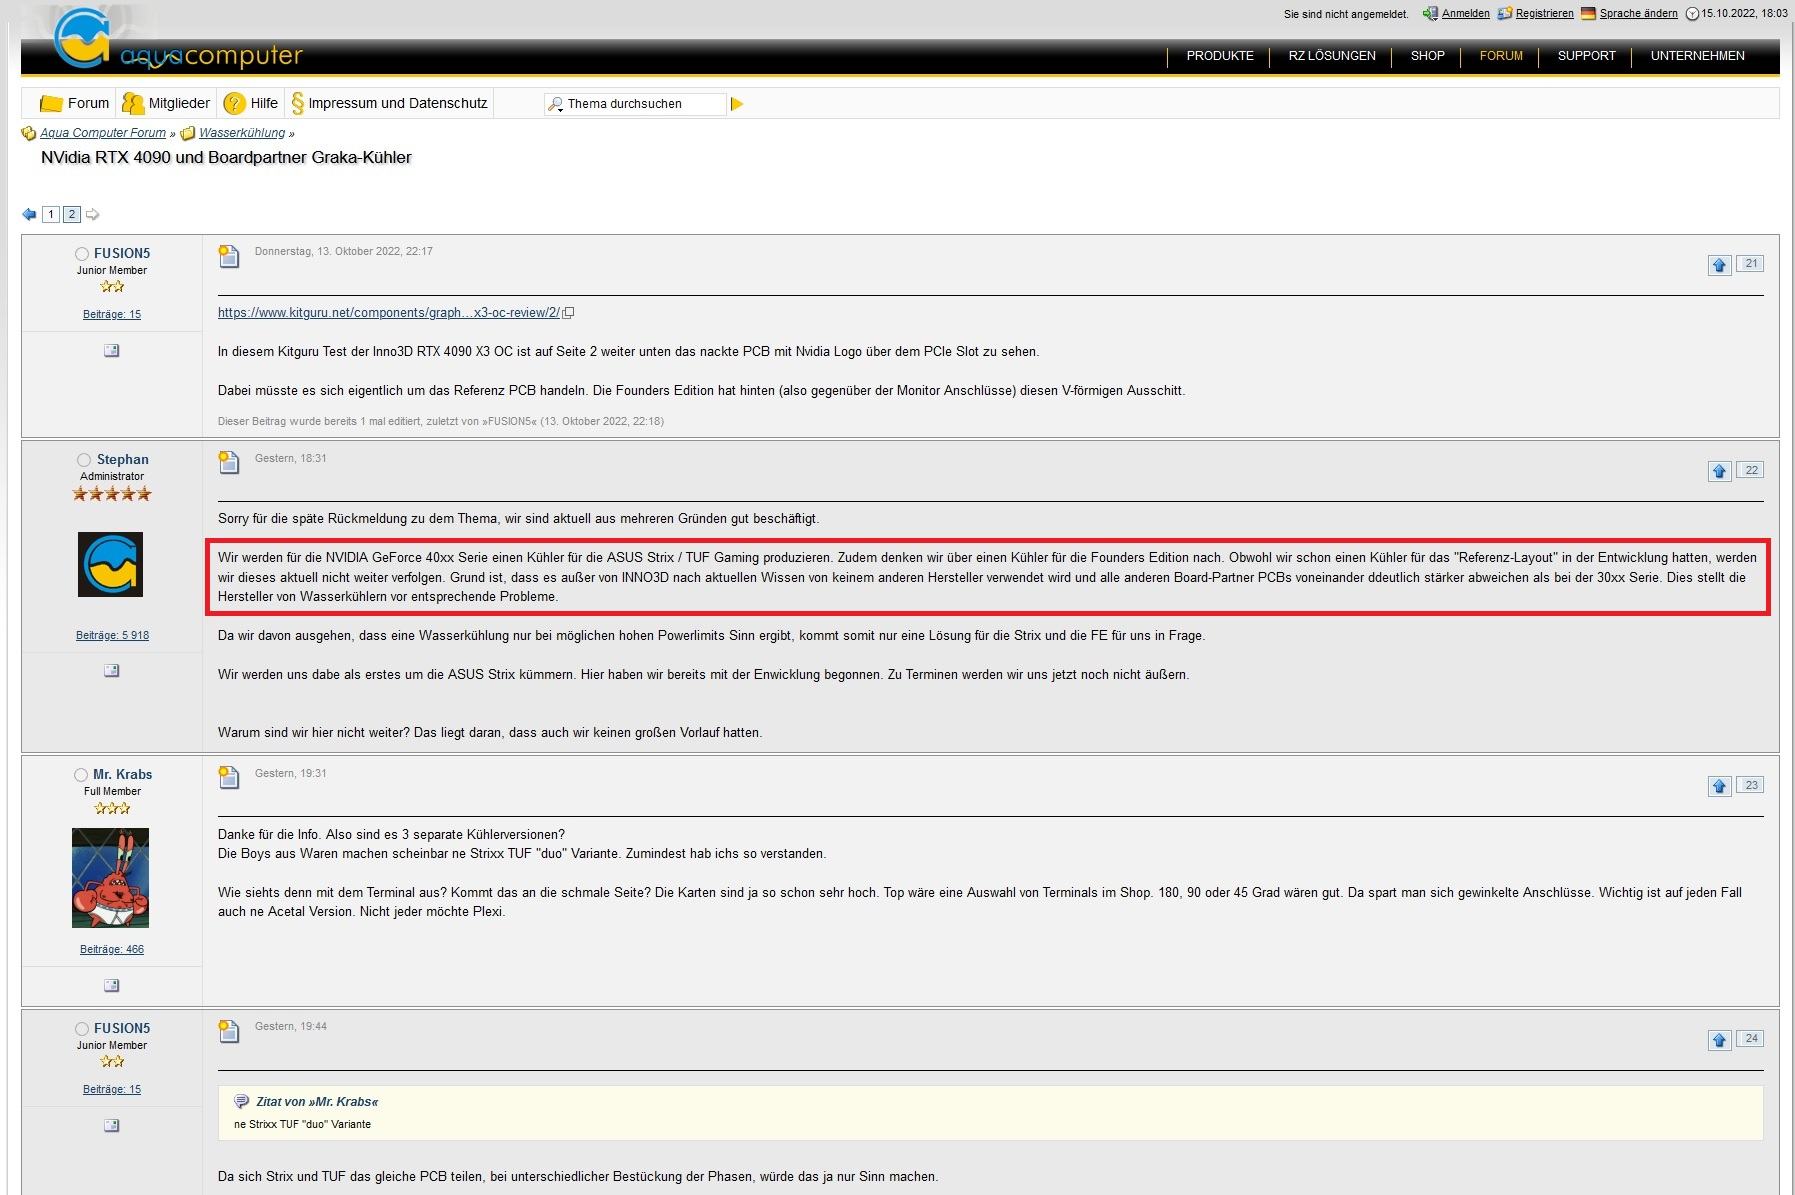Image resolution: width=1795 pixels, height=1195 pixels.
Task: Jump to top using arrow by post 24
Action: [1720, 1040]
